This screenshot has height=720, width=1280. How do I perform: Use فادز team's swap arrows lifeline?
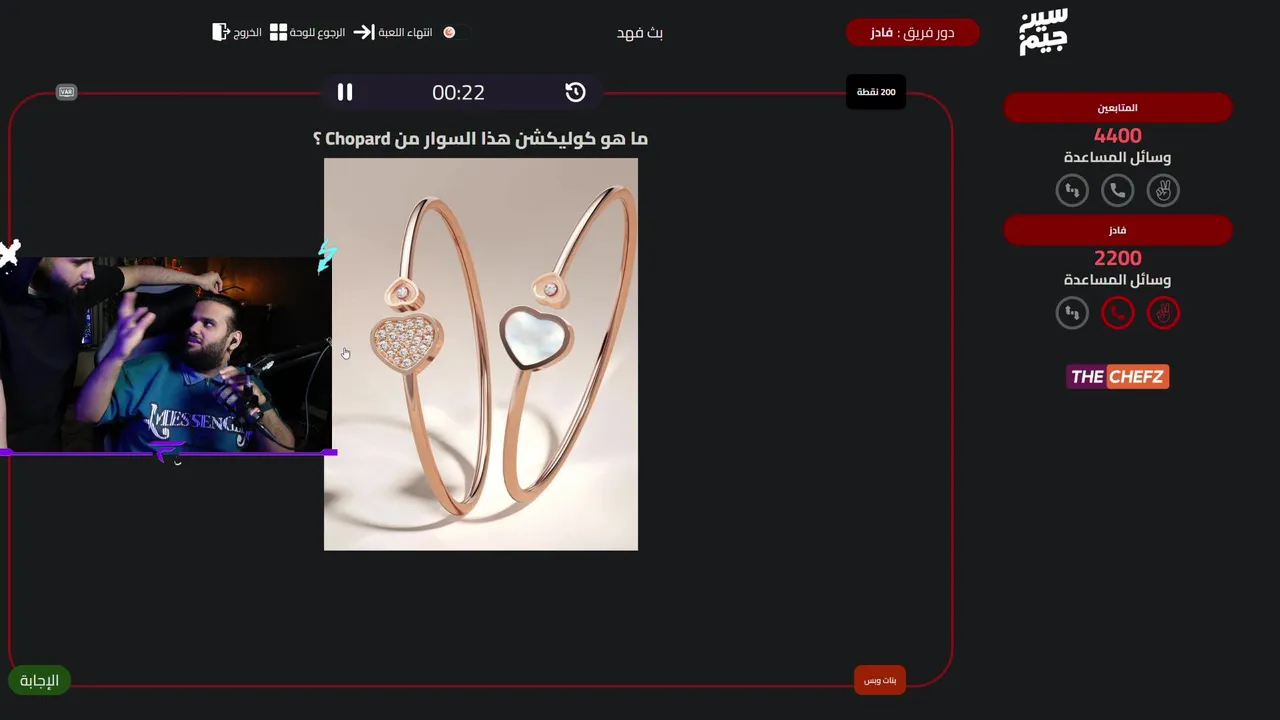click(x=1072, y=313)
